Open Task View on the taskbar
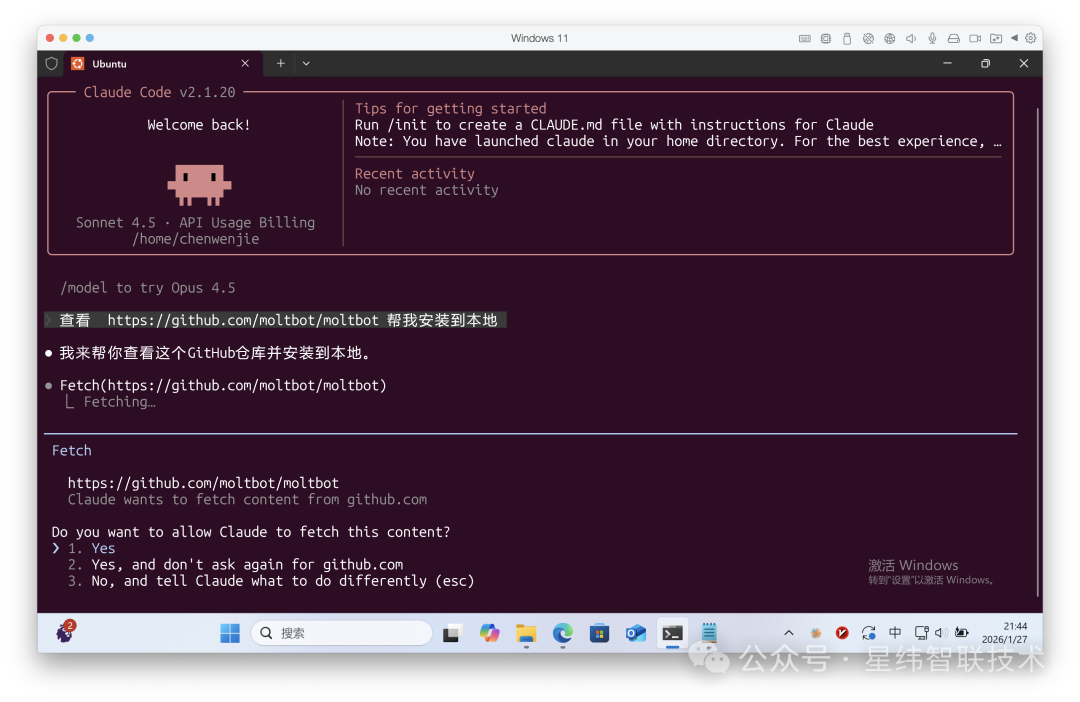Viewport: 1080px width, 702px height. 452,633
